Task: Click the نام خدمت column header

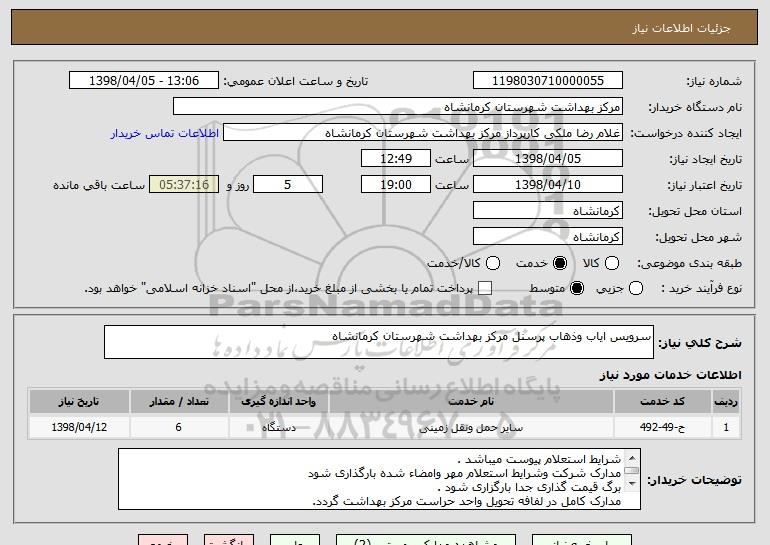Action: pos(471,402)
